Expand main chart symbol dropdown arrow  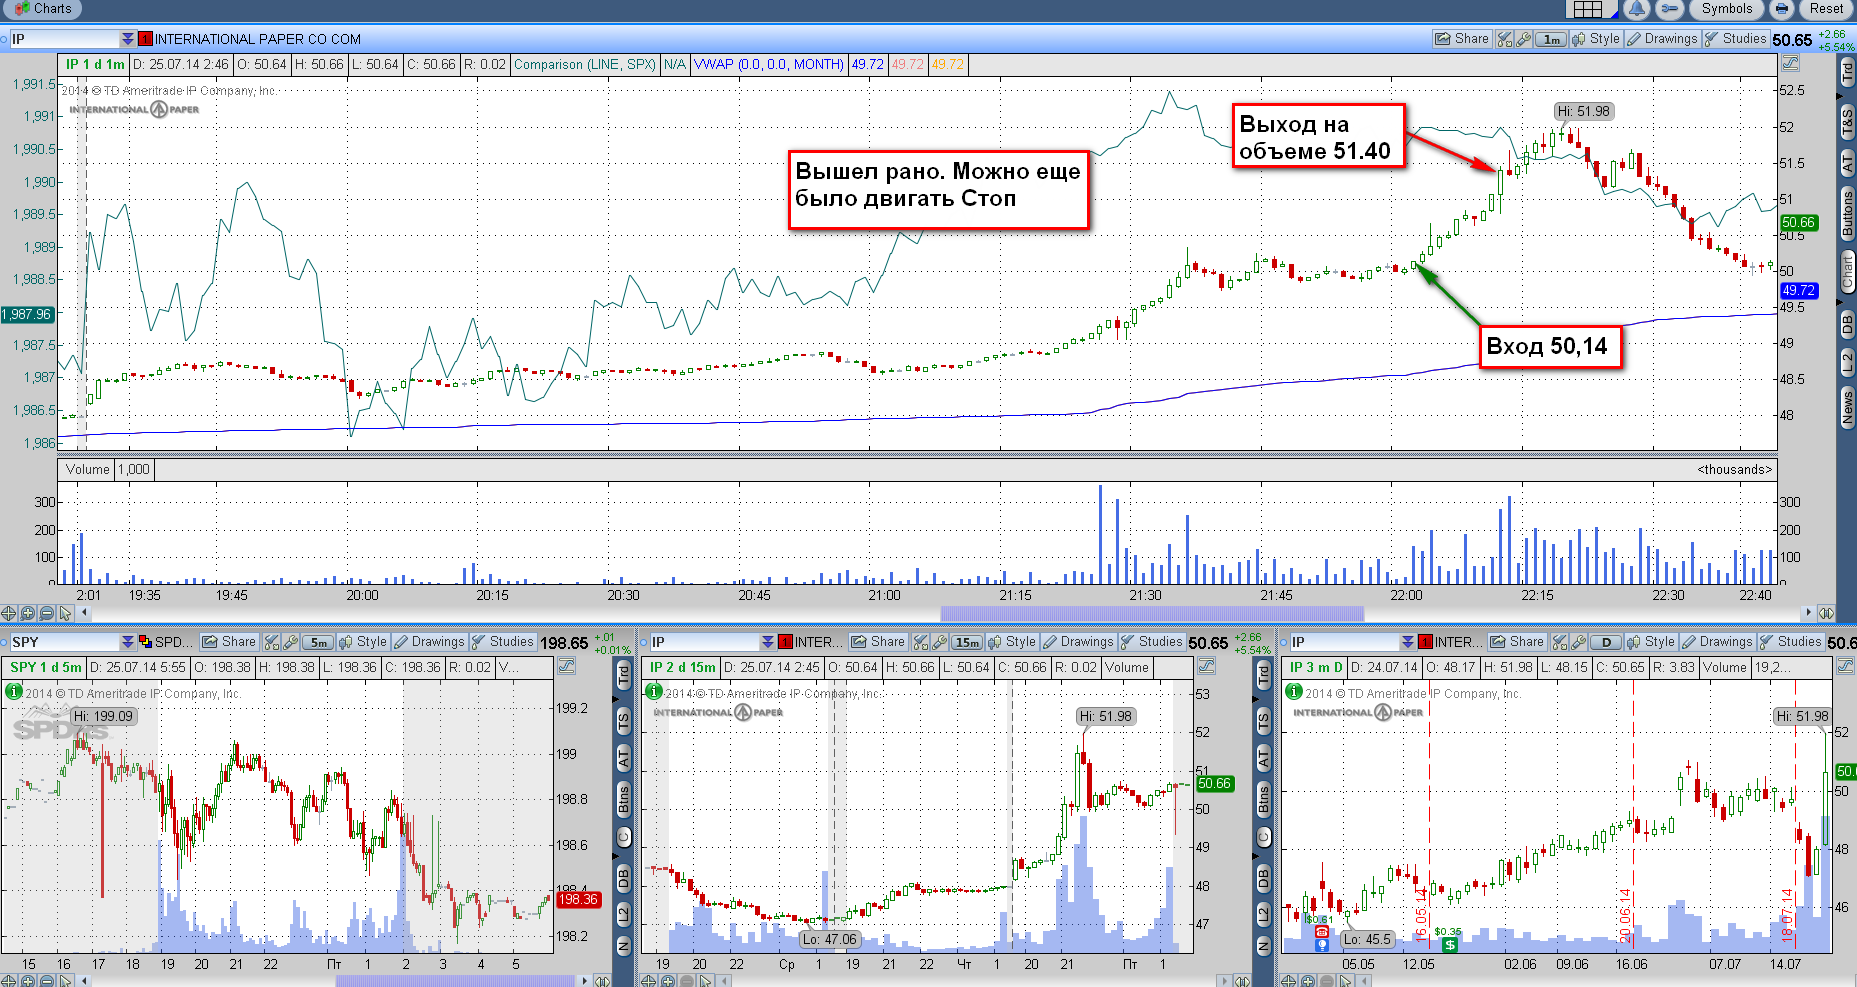[x=127, y=39]
